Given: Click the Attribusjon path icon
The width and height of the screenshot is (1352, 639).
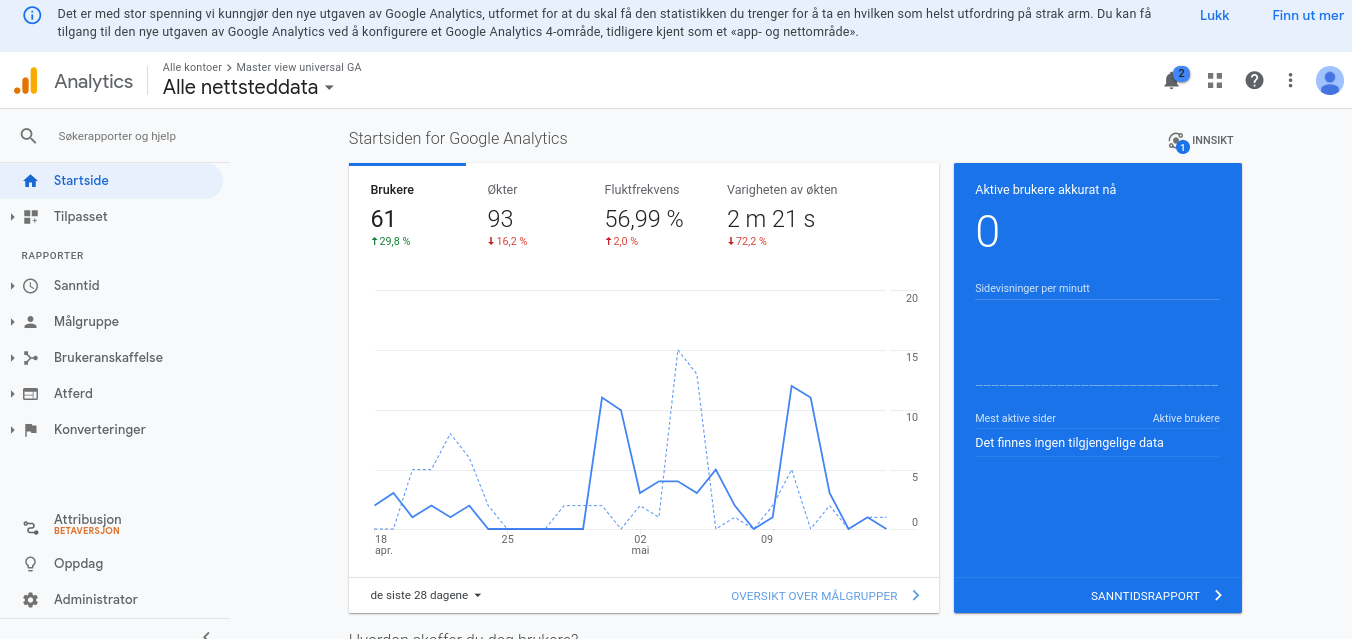Looking at the screenshot, I should (30, 526).
